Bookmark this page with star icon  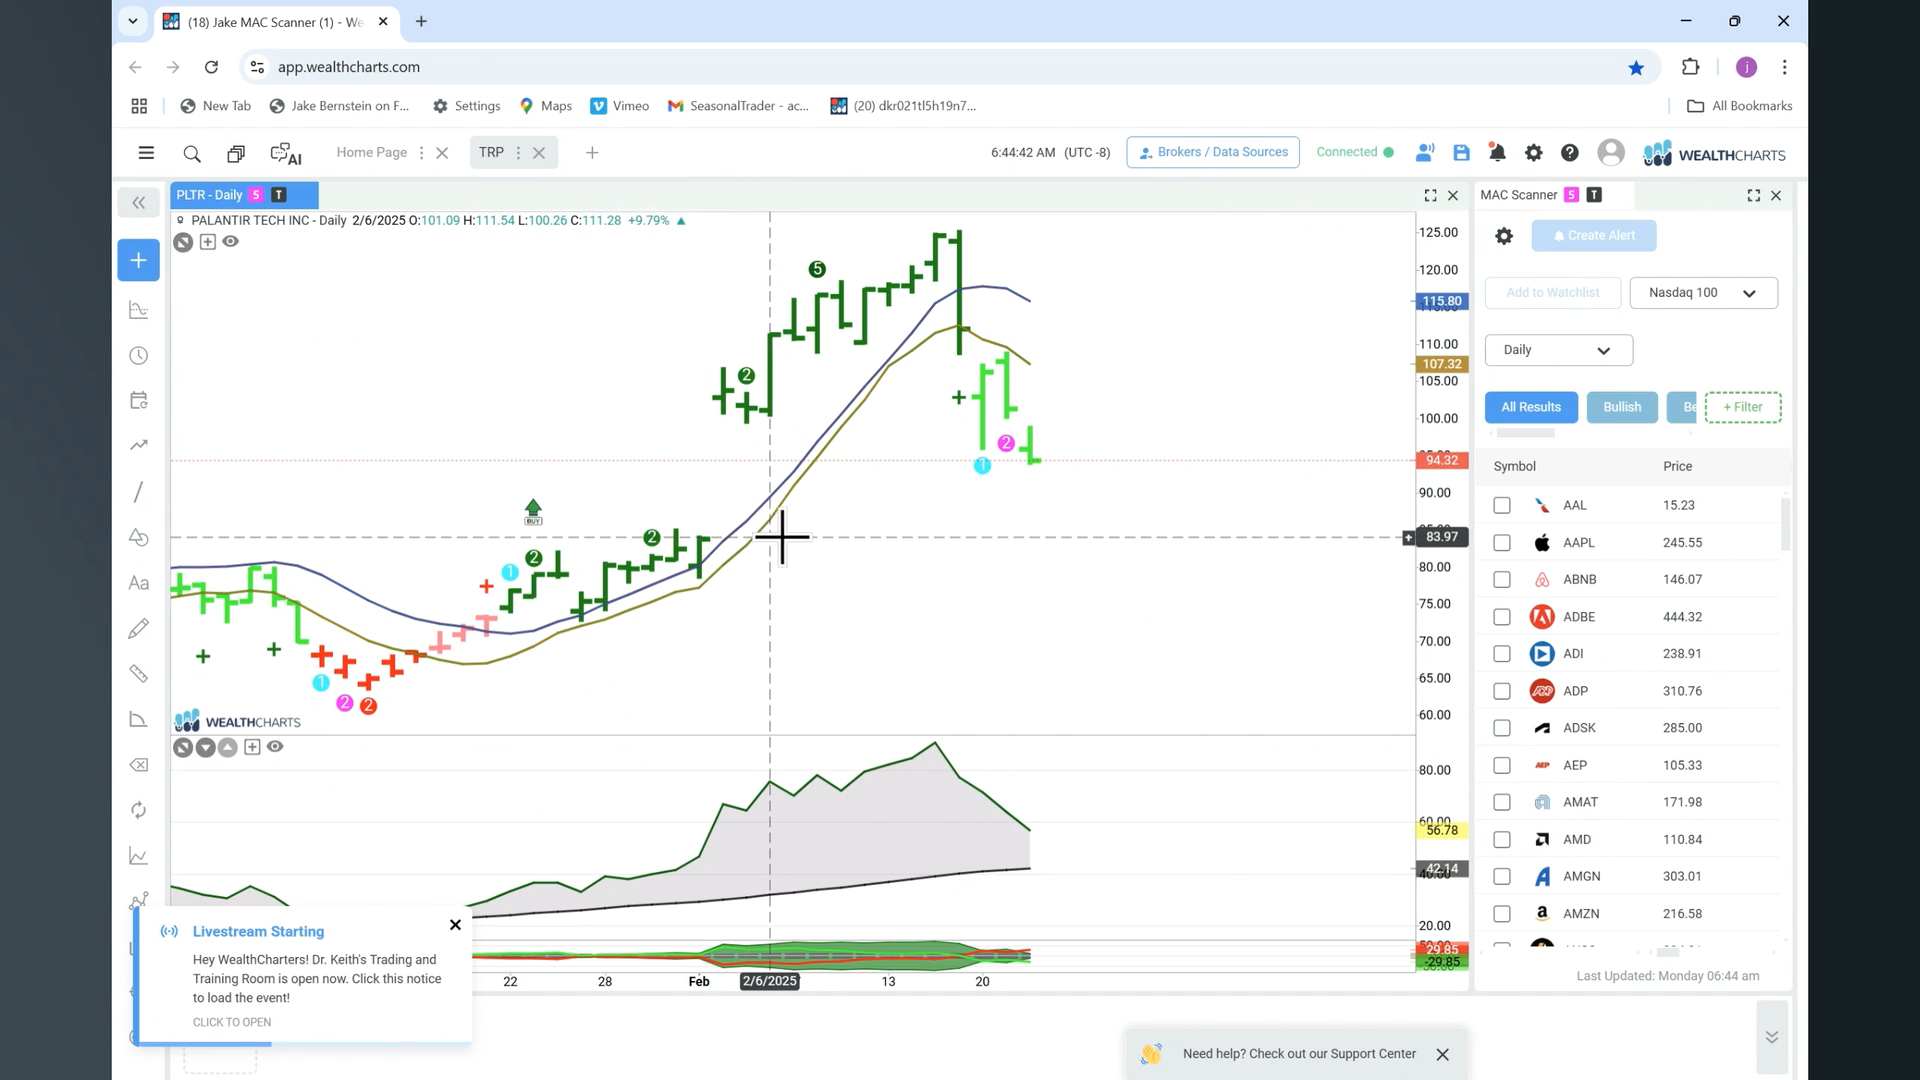[x=1636, y=68]
